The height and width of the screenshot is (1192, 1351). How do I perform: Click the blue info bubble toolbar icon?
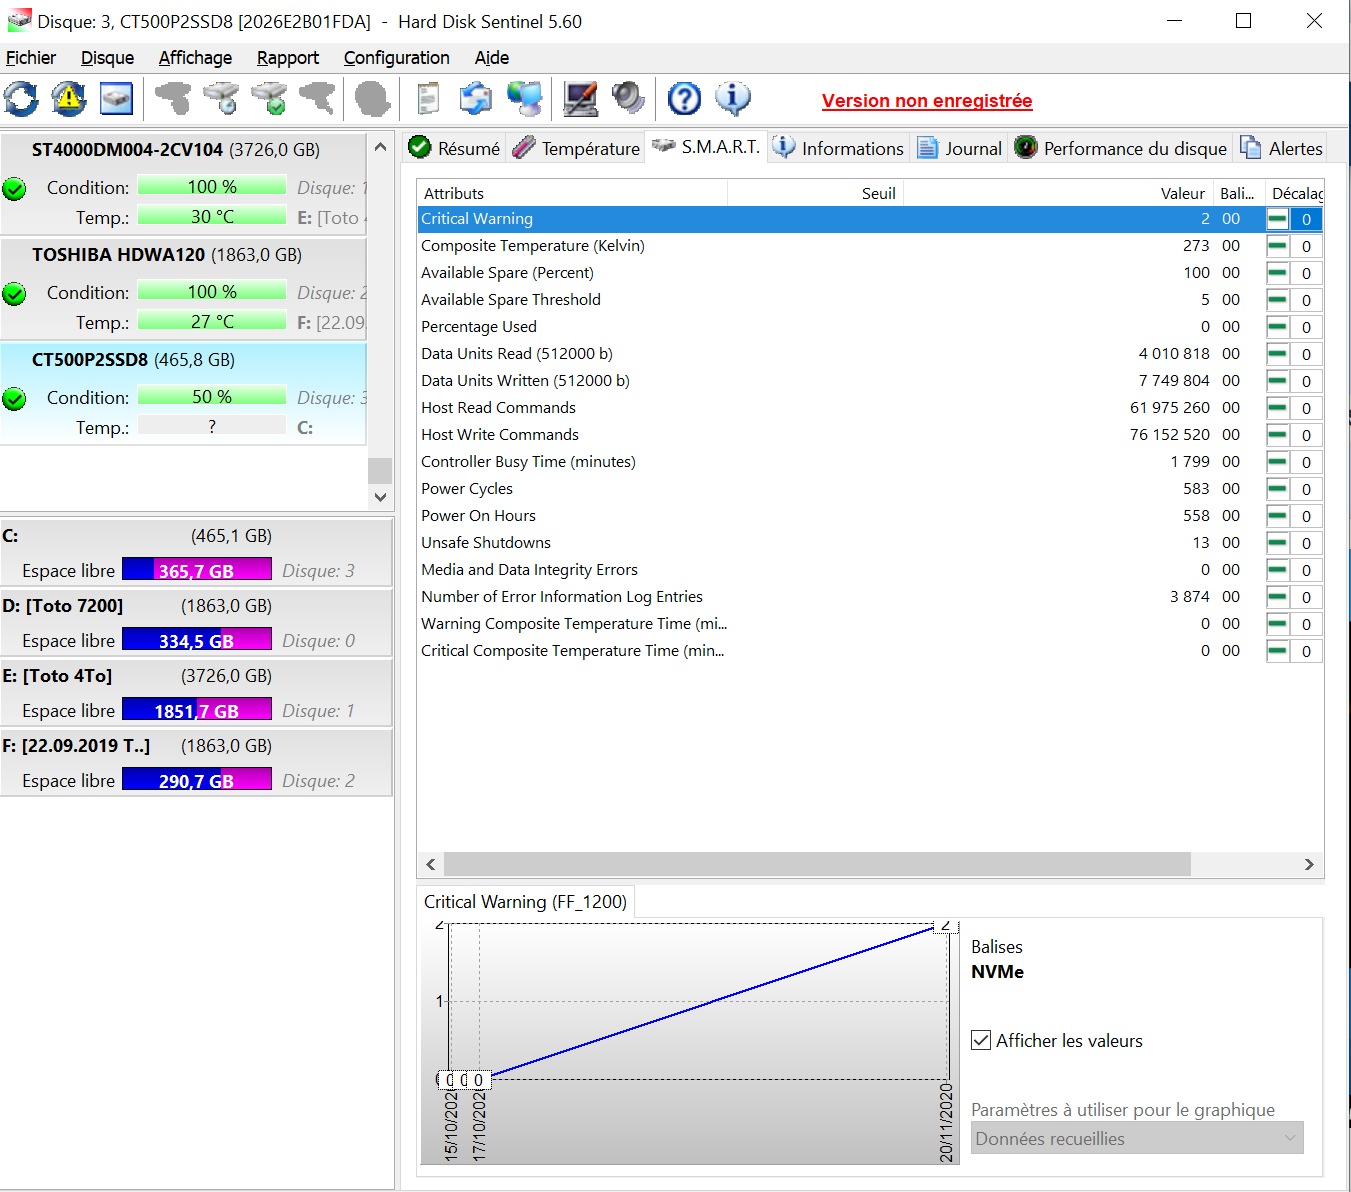732,99
